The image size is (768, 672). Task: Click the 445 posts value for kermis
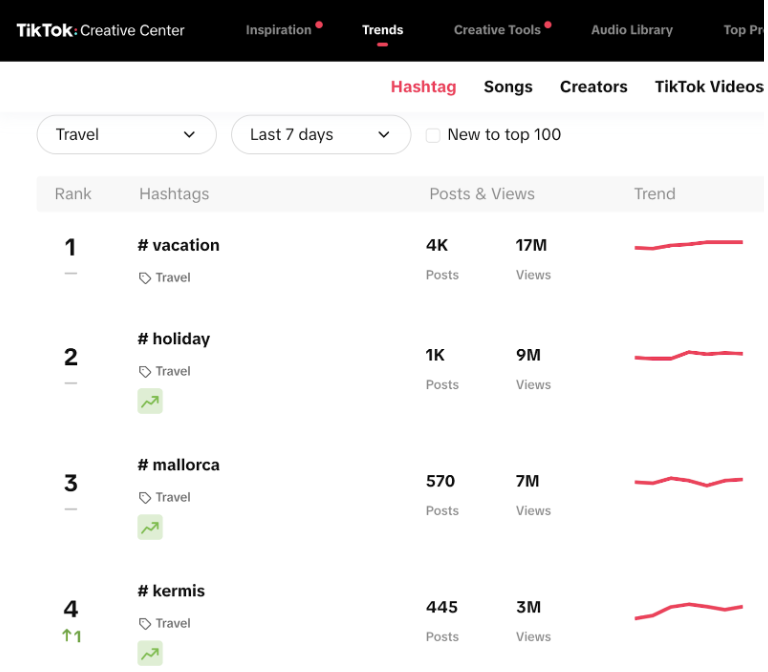click(442, 607)
